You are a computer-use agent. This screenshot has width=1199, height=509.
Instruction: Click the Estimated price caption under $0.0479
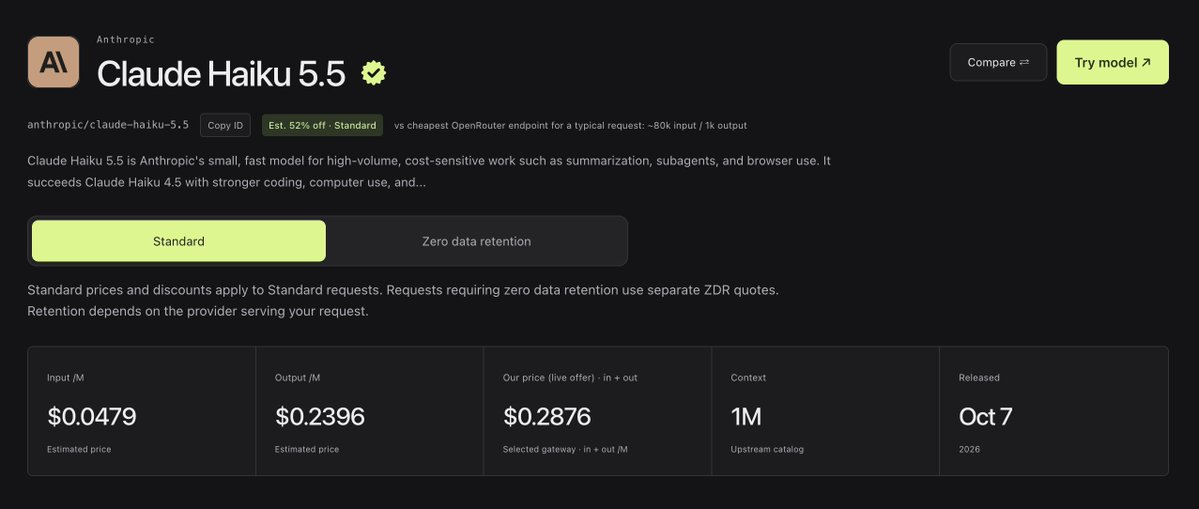pyautogui.click(x=79, y=449)
